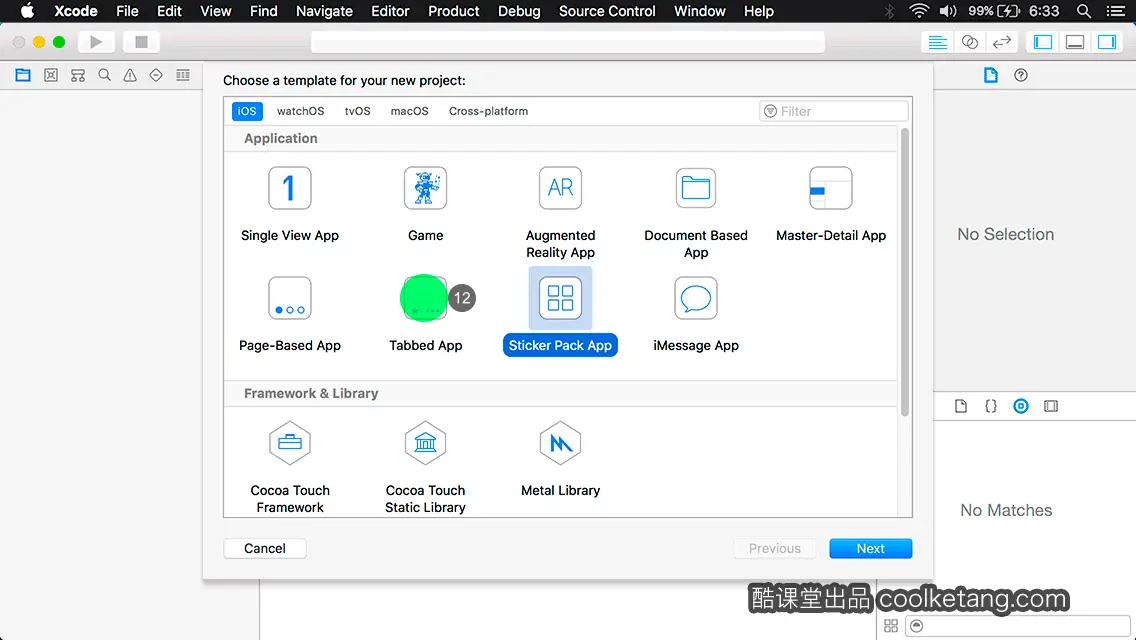Screen dimensions: 1136x640
Task: Open the Find navigator magnifier icon
Action: coord(104,75)
